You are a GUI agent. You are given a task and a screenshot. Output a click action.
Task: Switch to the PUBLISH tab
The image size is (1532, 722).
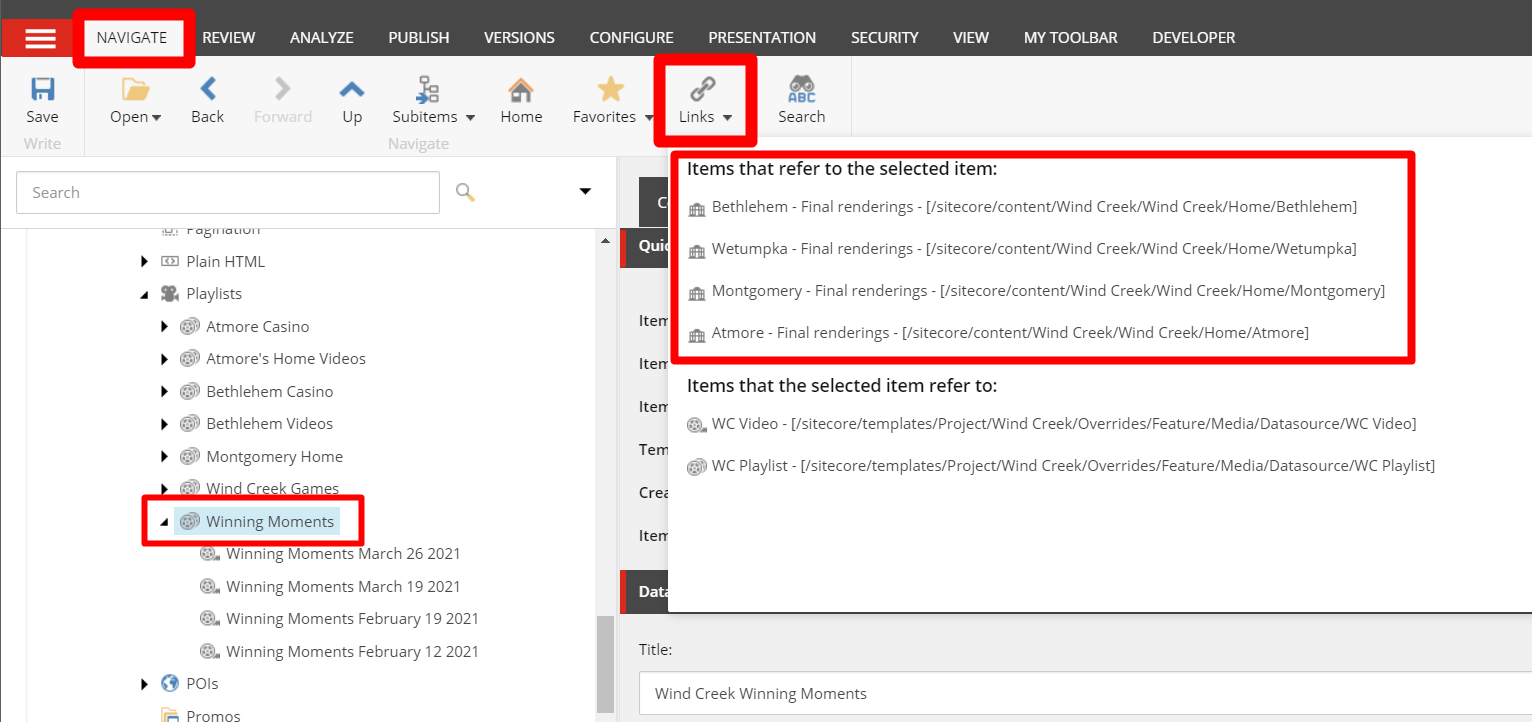[419, 38]
